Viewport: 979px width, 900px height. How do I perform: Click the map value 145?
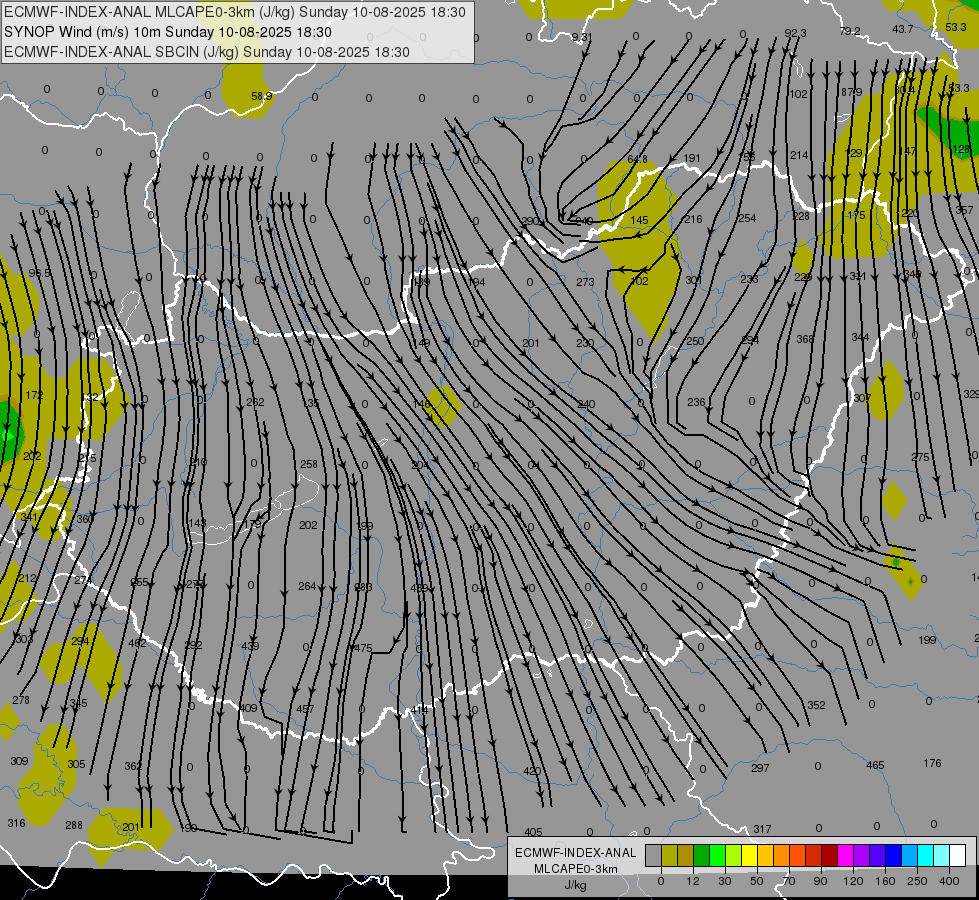coord(639,220)
